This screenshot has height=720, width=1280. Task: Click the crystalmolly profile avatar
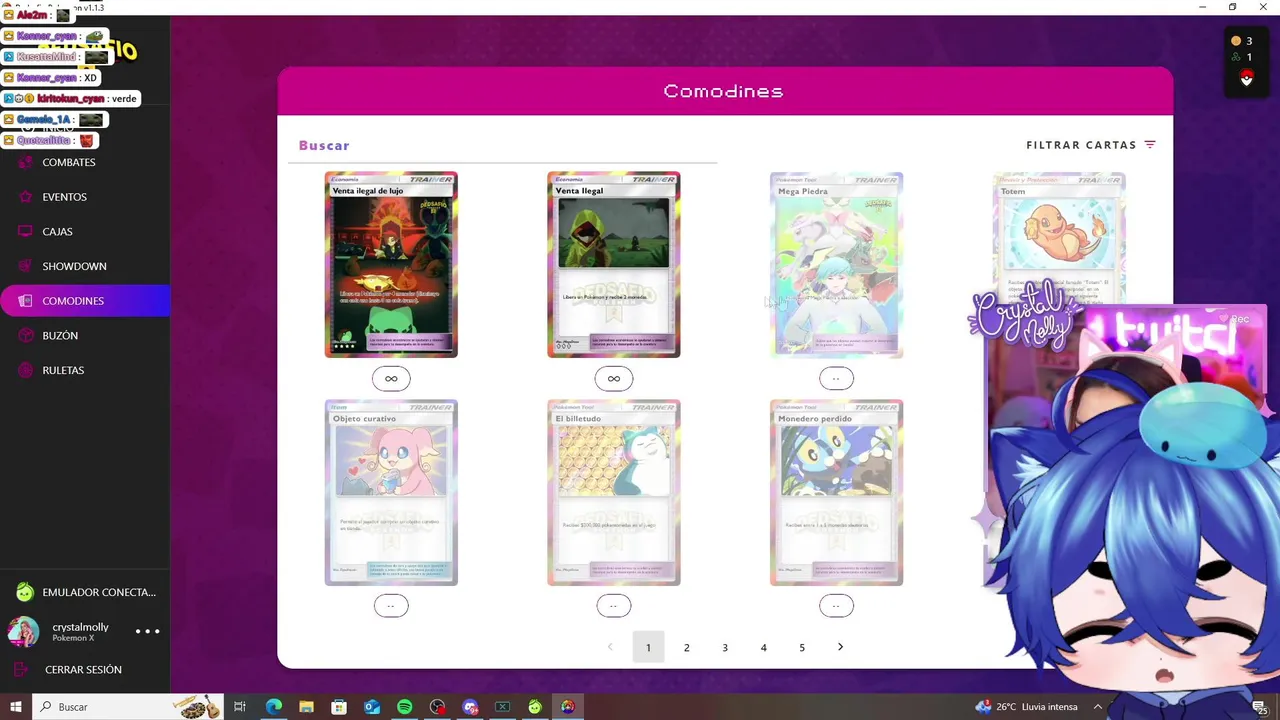pyautogui.click(x=24, y=631)
